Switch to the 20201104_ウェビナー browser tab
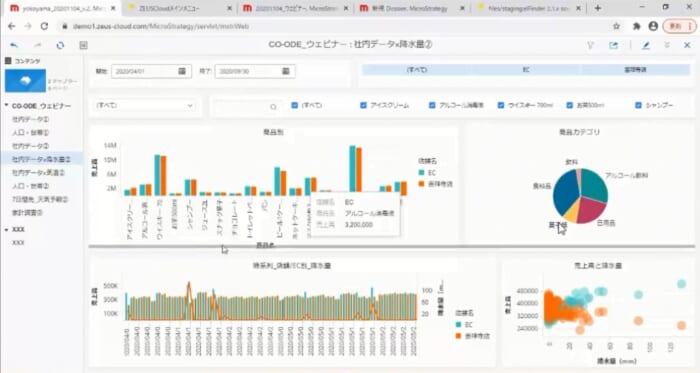 296,8
